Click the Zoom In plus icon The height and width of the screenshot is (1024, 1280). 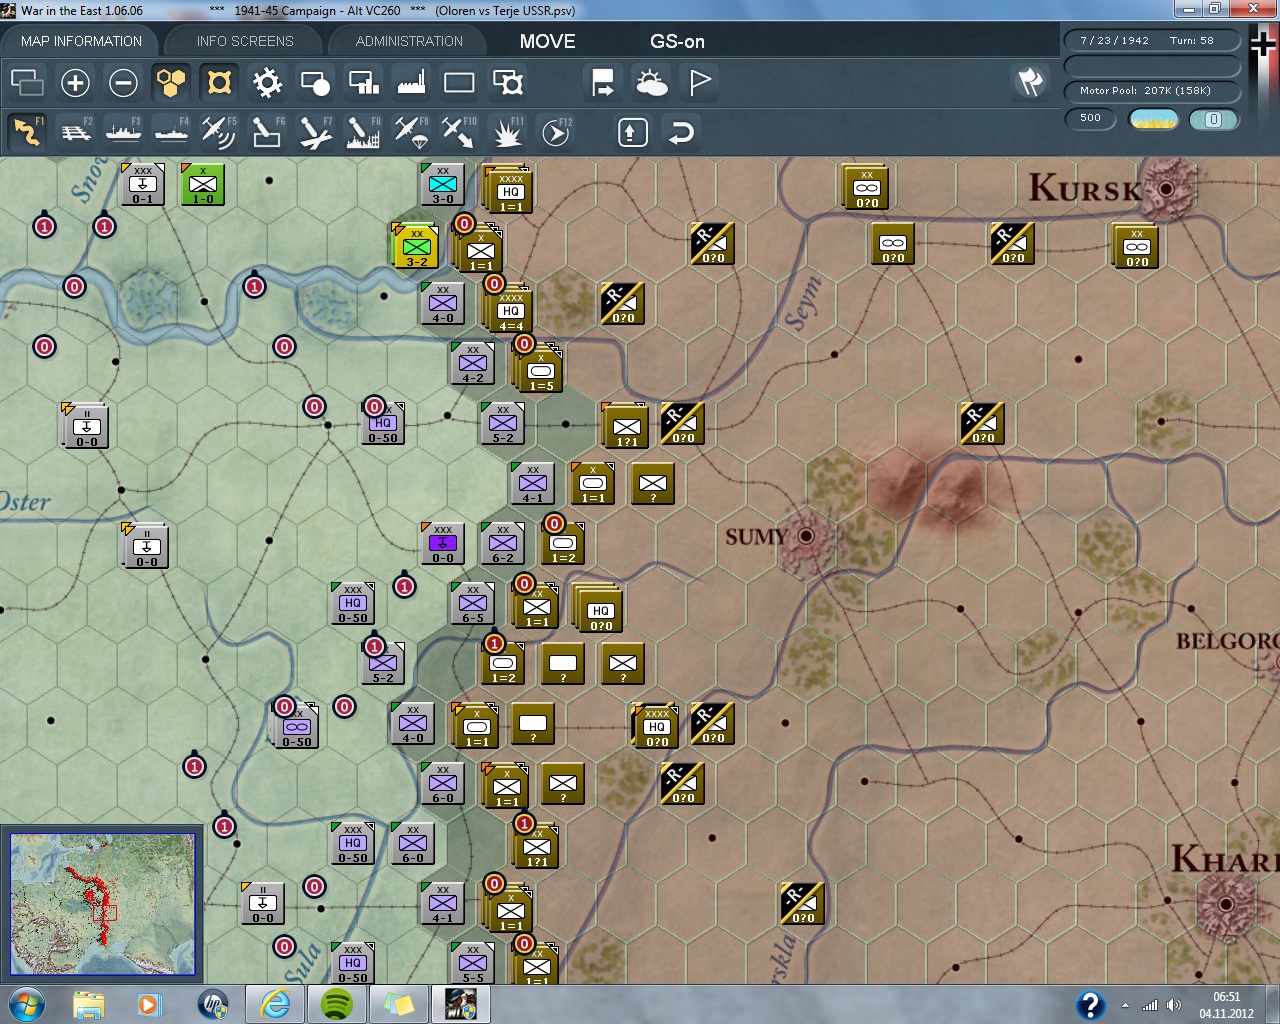[75, 83]
